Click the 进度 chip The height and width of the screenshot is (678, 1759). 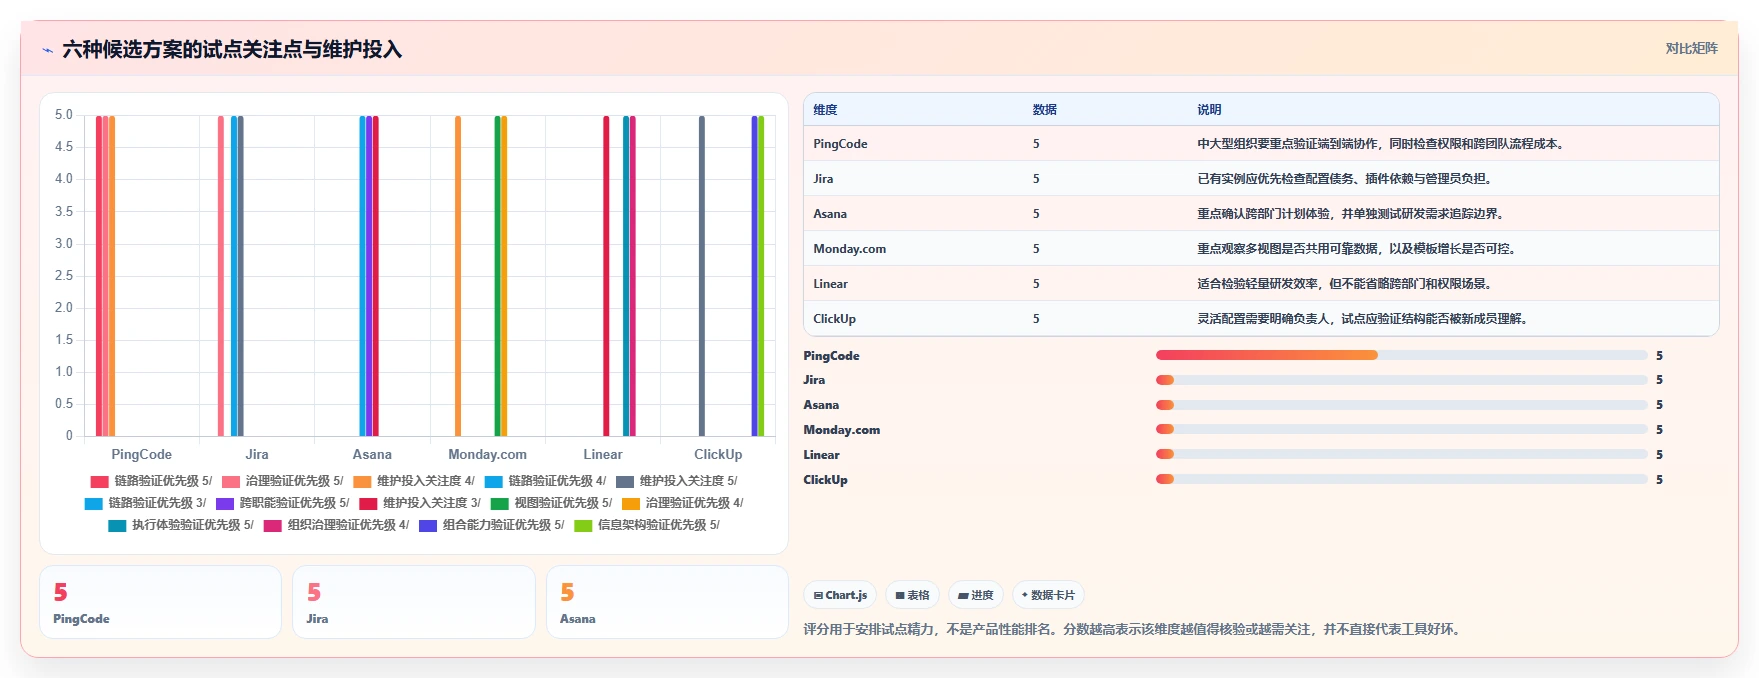point(976,595)
